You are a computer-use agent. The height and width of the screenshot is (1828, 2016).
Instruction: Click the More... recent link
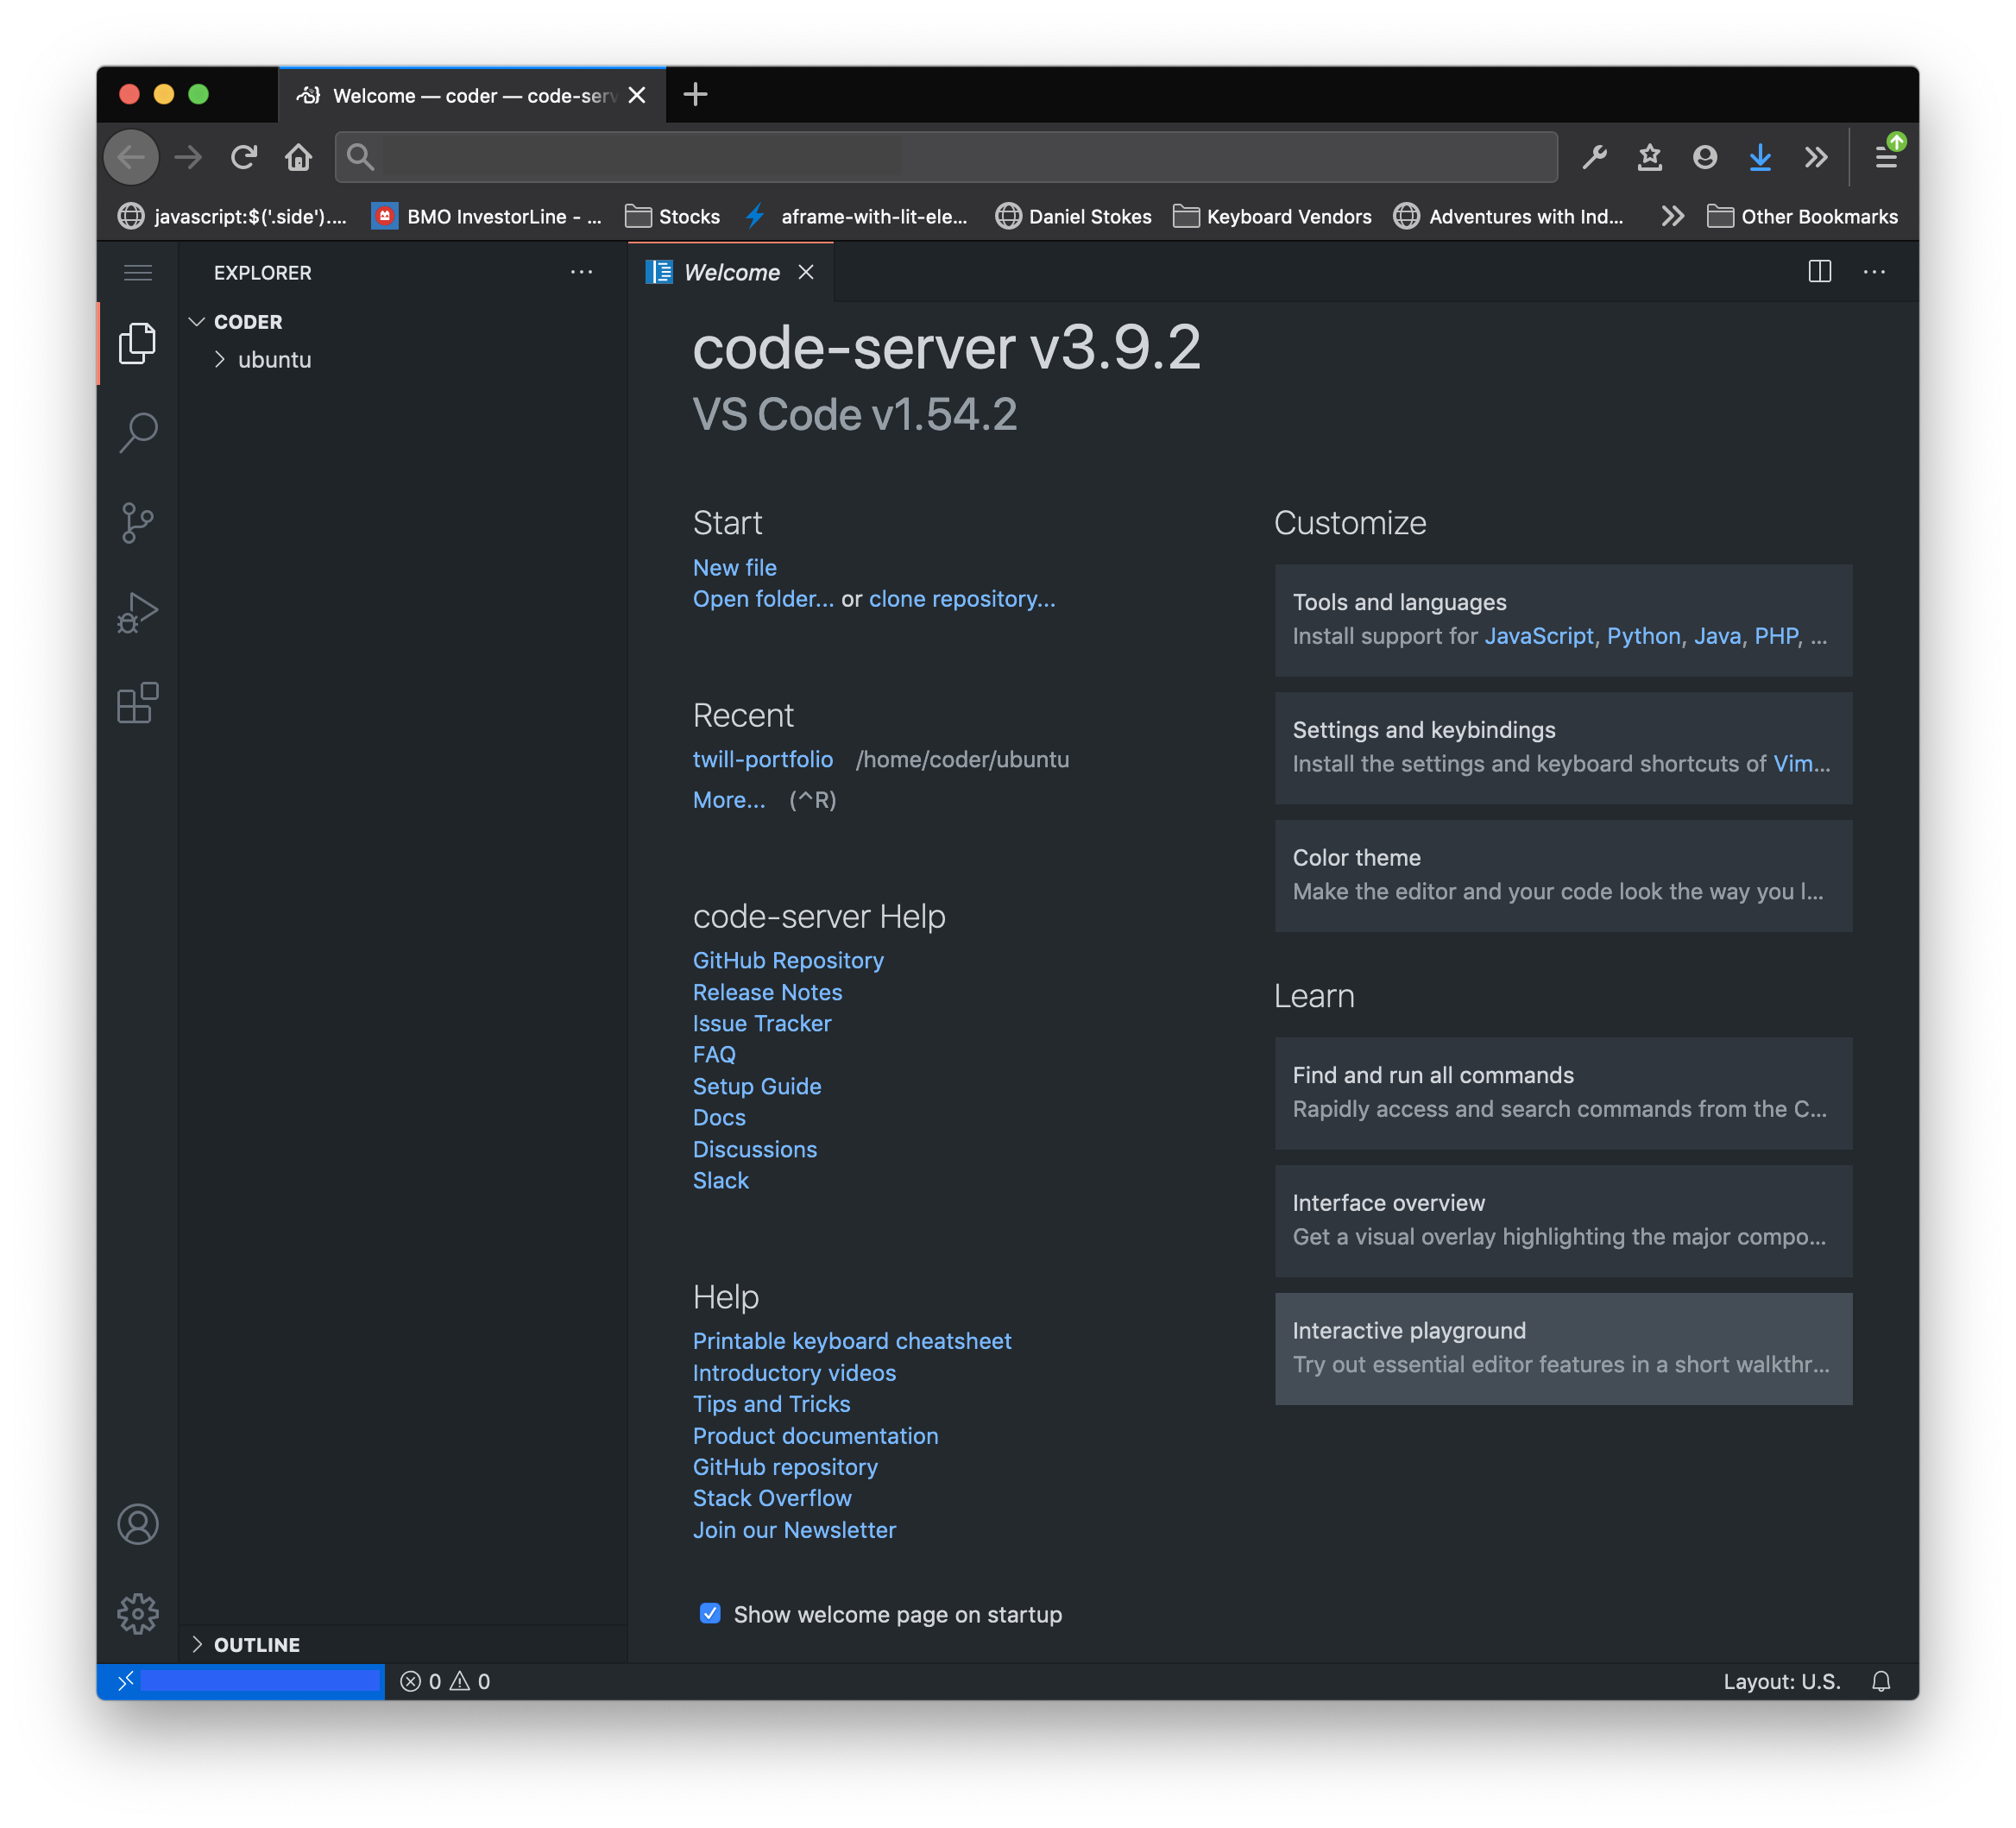729,799
